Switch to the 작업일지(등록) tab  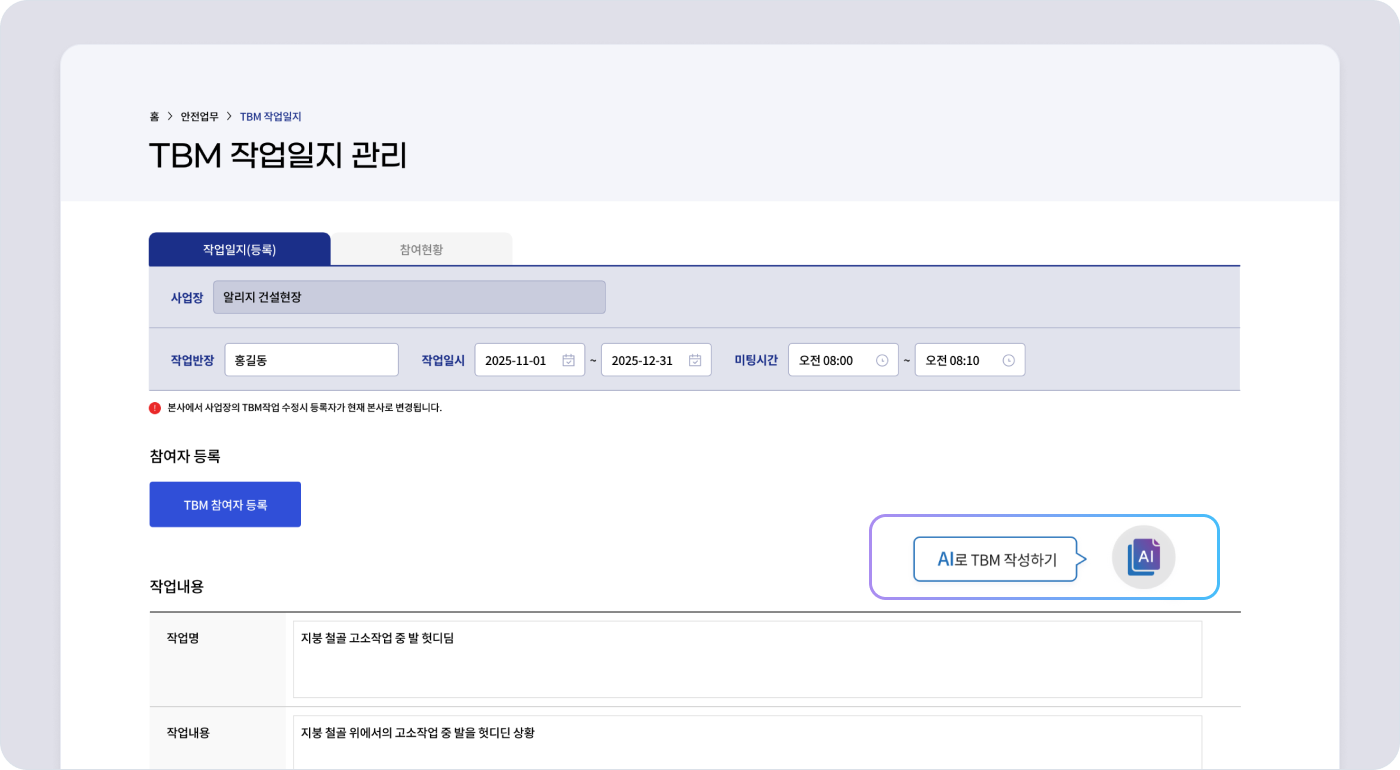tap(239, 249)
